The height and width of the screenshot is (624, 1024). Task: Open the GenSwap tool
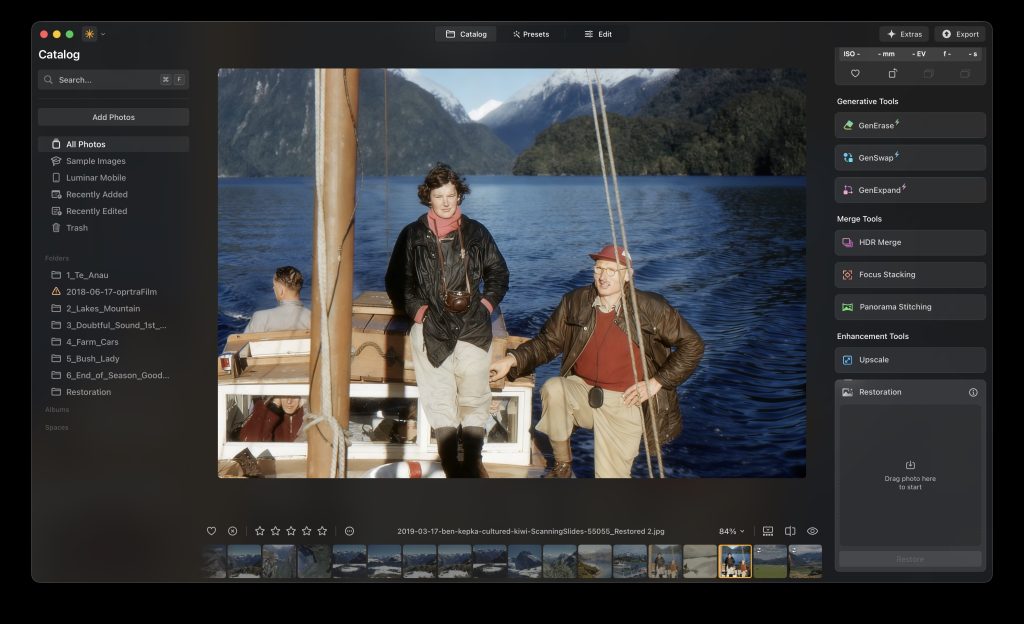point(909,157)
